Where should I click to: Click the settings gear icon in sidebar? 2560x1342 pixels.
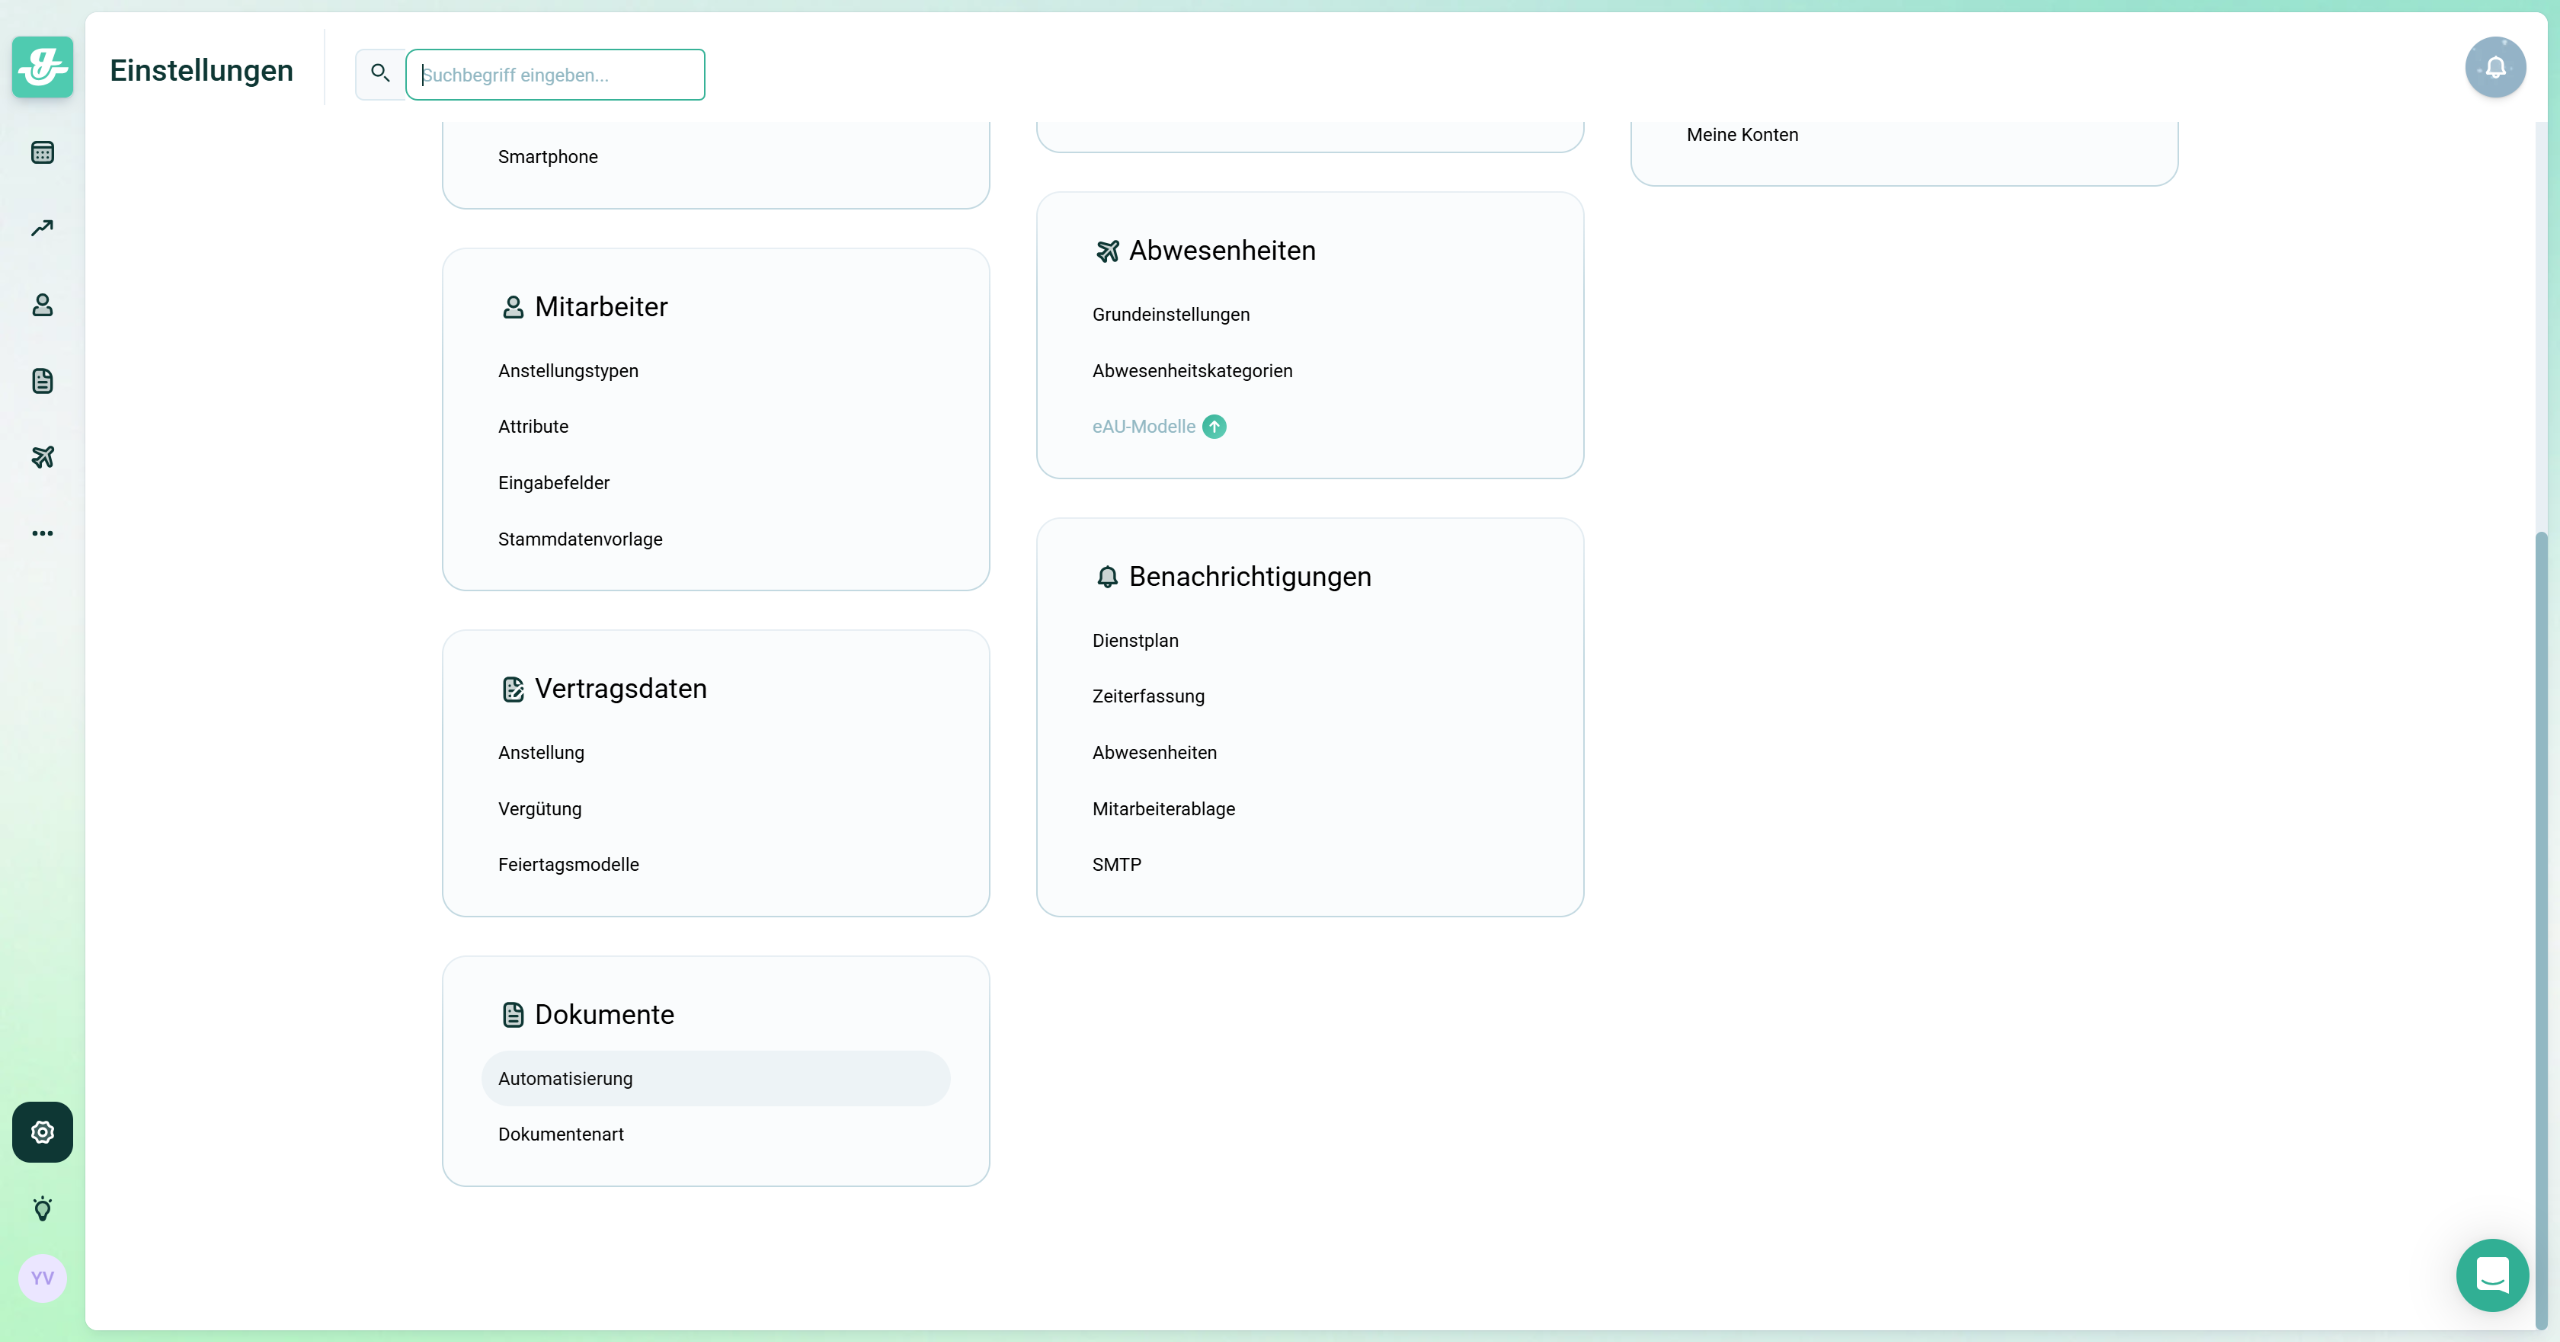42,1132
